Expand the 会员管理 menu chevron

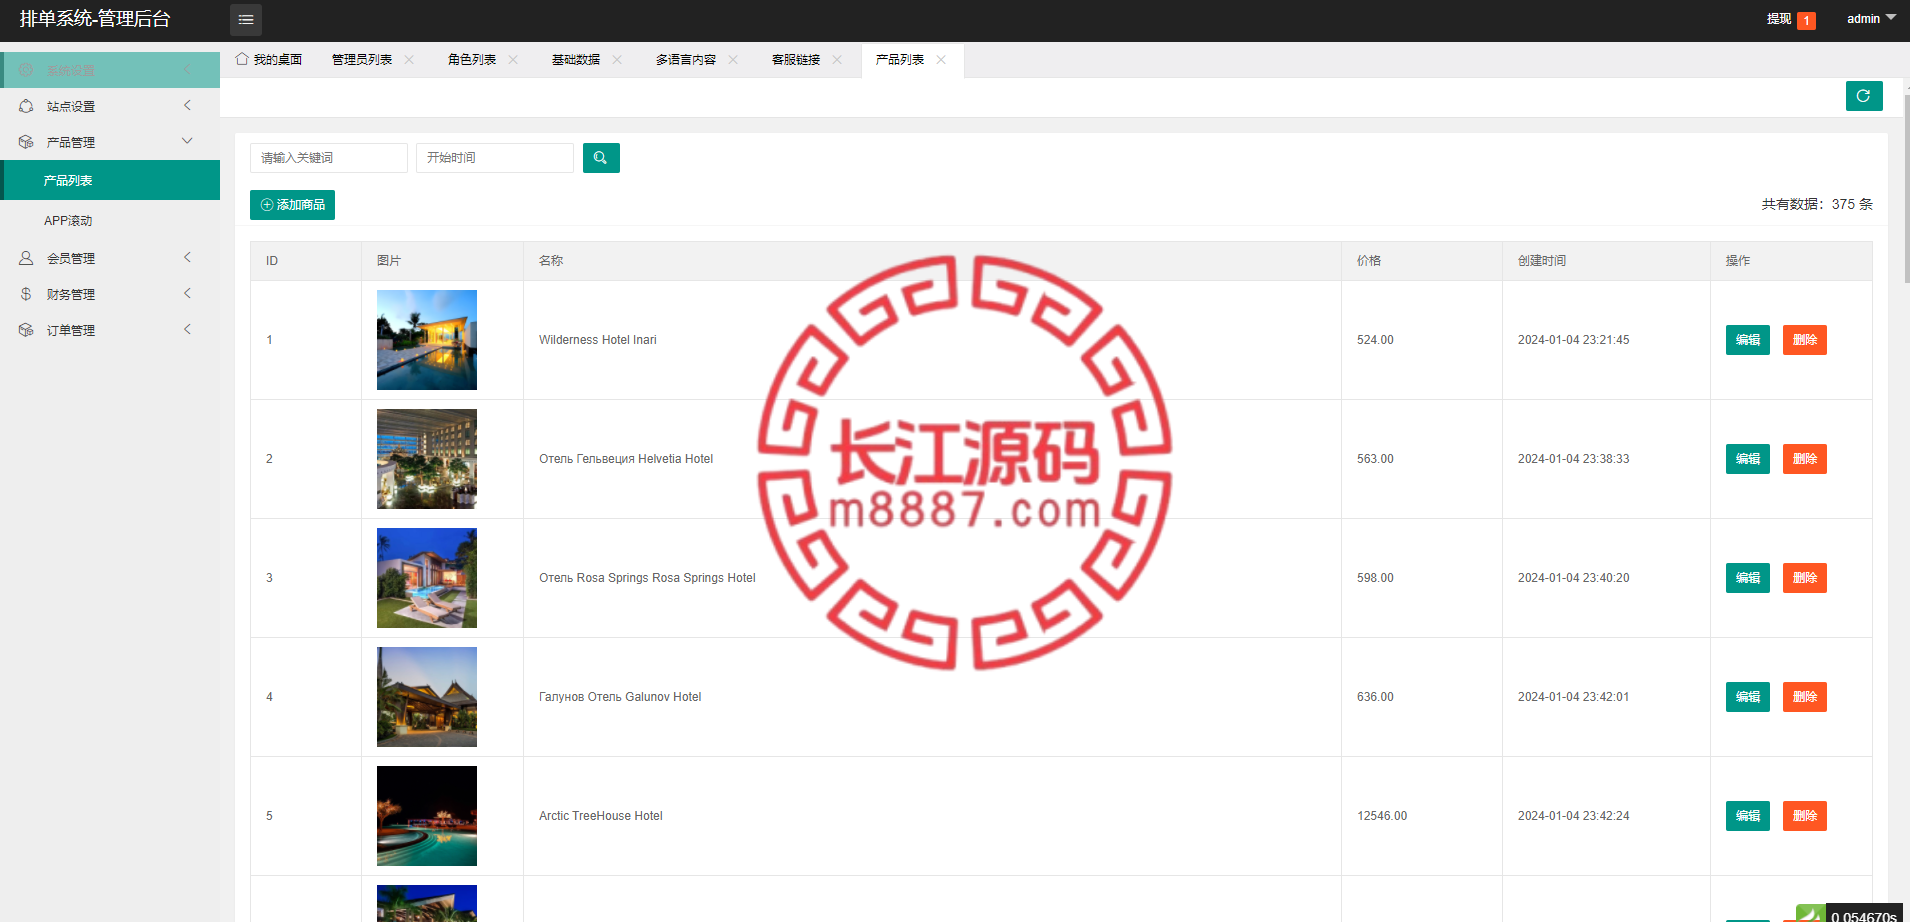187,257
